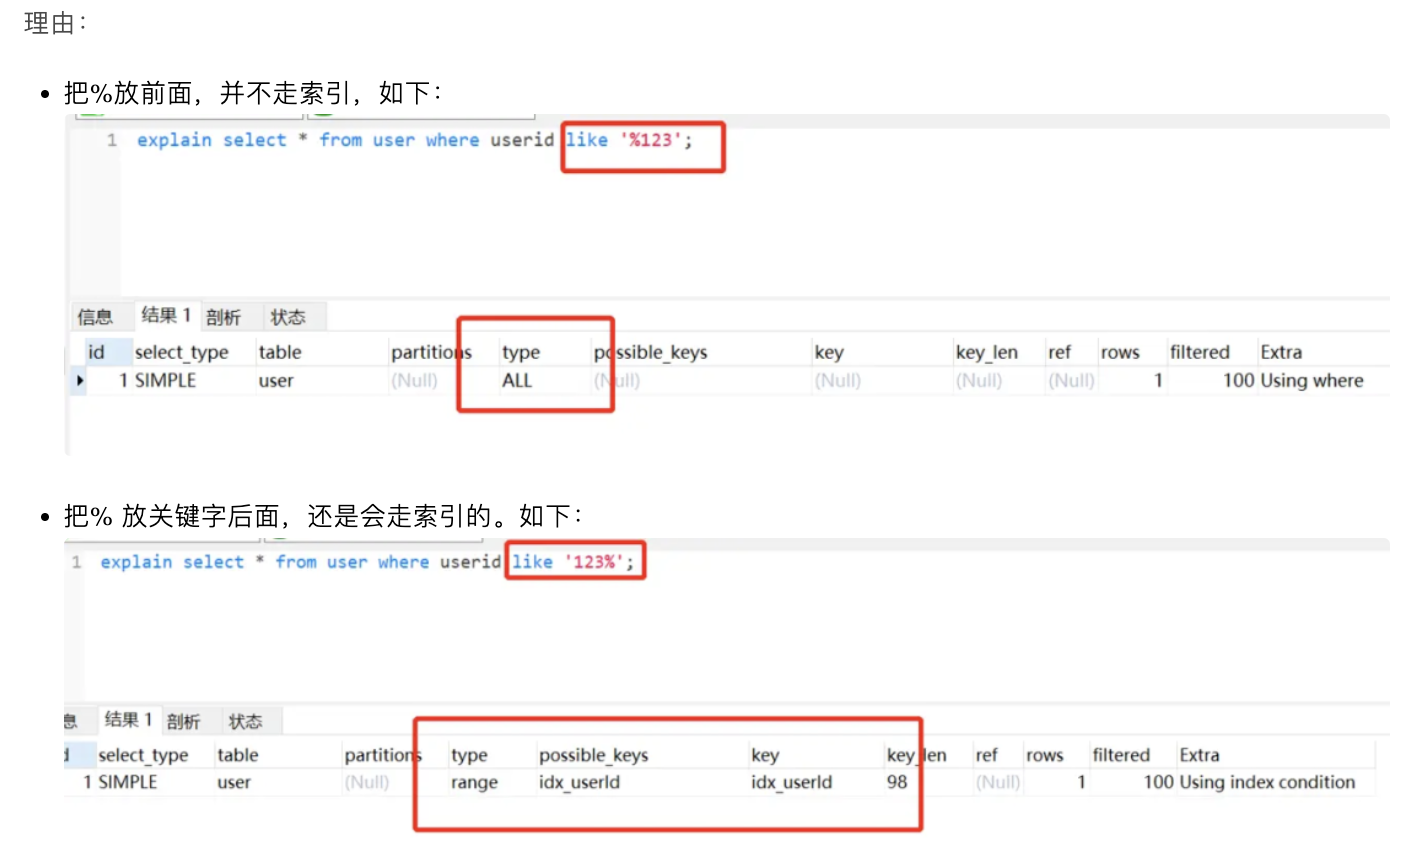Screen dimensions: 1418x864
Task: Click the row indicator arrow beside SIMPLE row
Action: click(x=80, y=381)
